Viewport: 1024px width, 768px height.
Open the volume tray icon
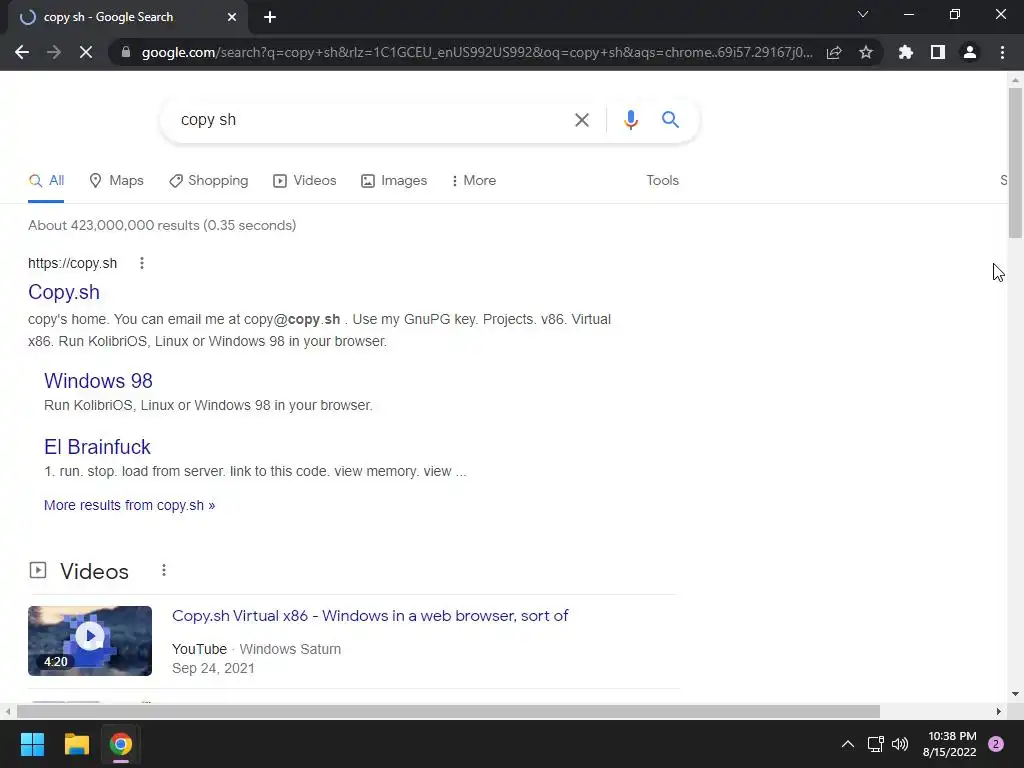coord(900,744)
